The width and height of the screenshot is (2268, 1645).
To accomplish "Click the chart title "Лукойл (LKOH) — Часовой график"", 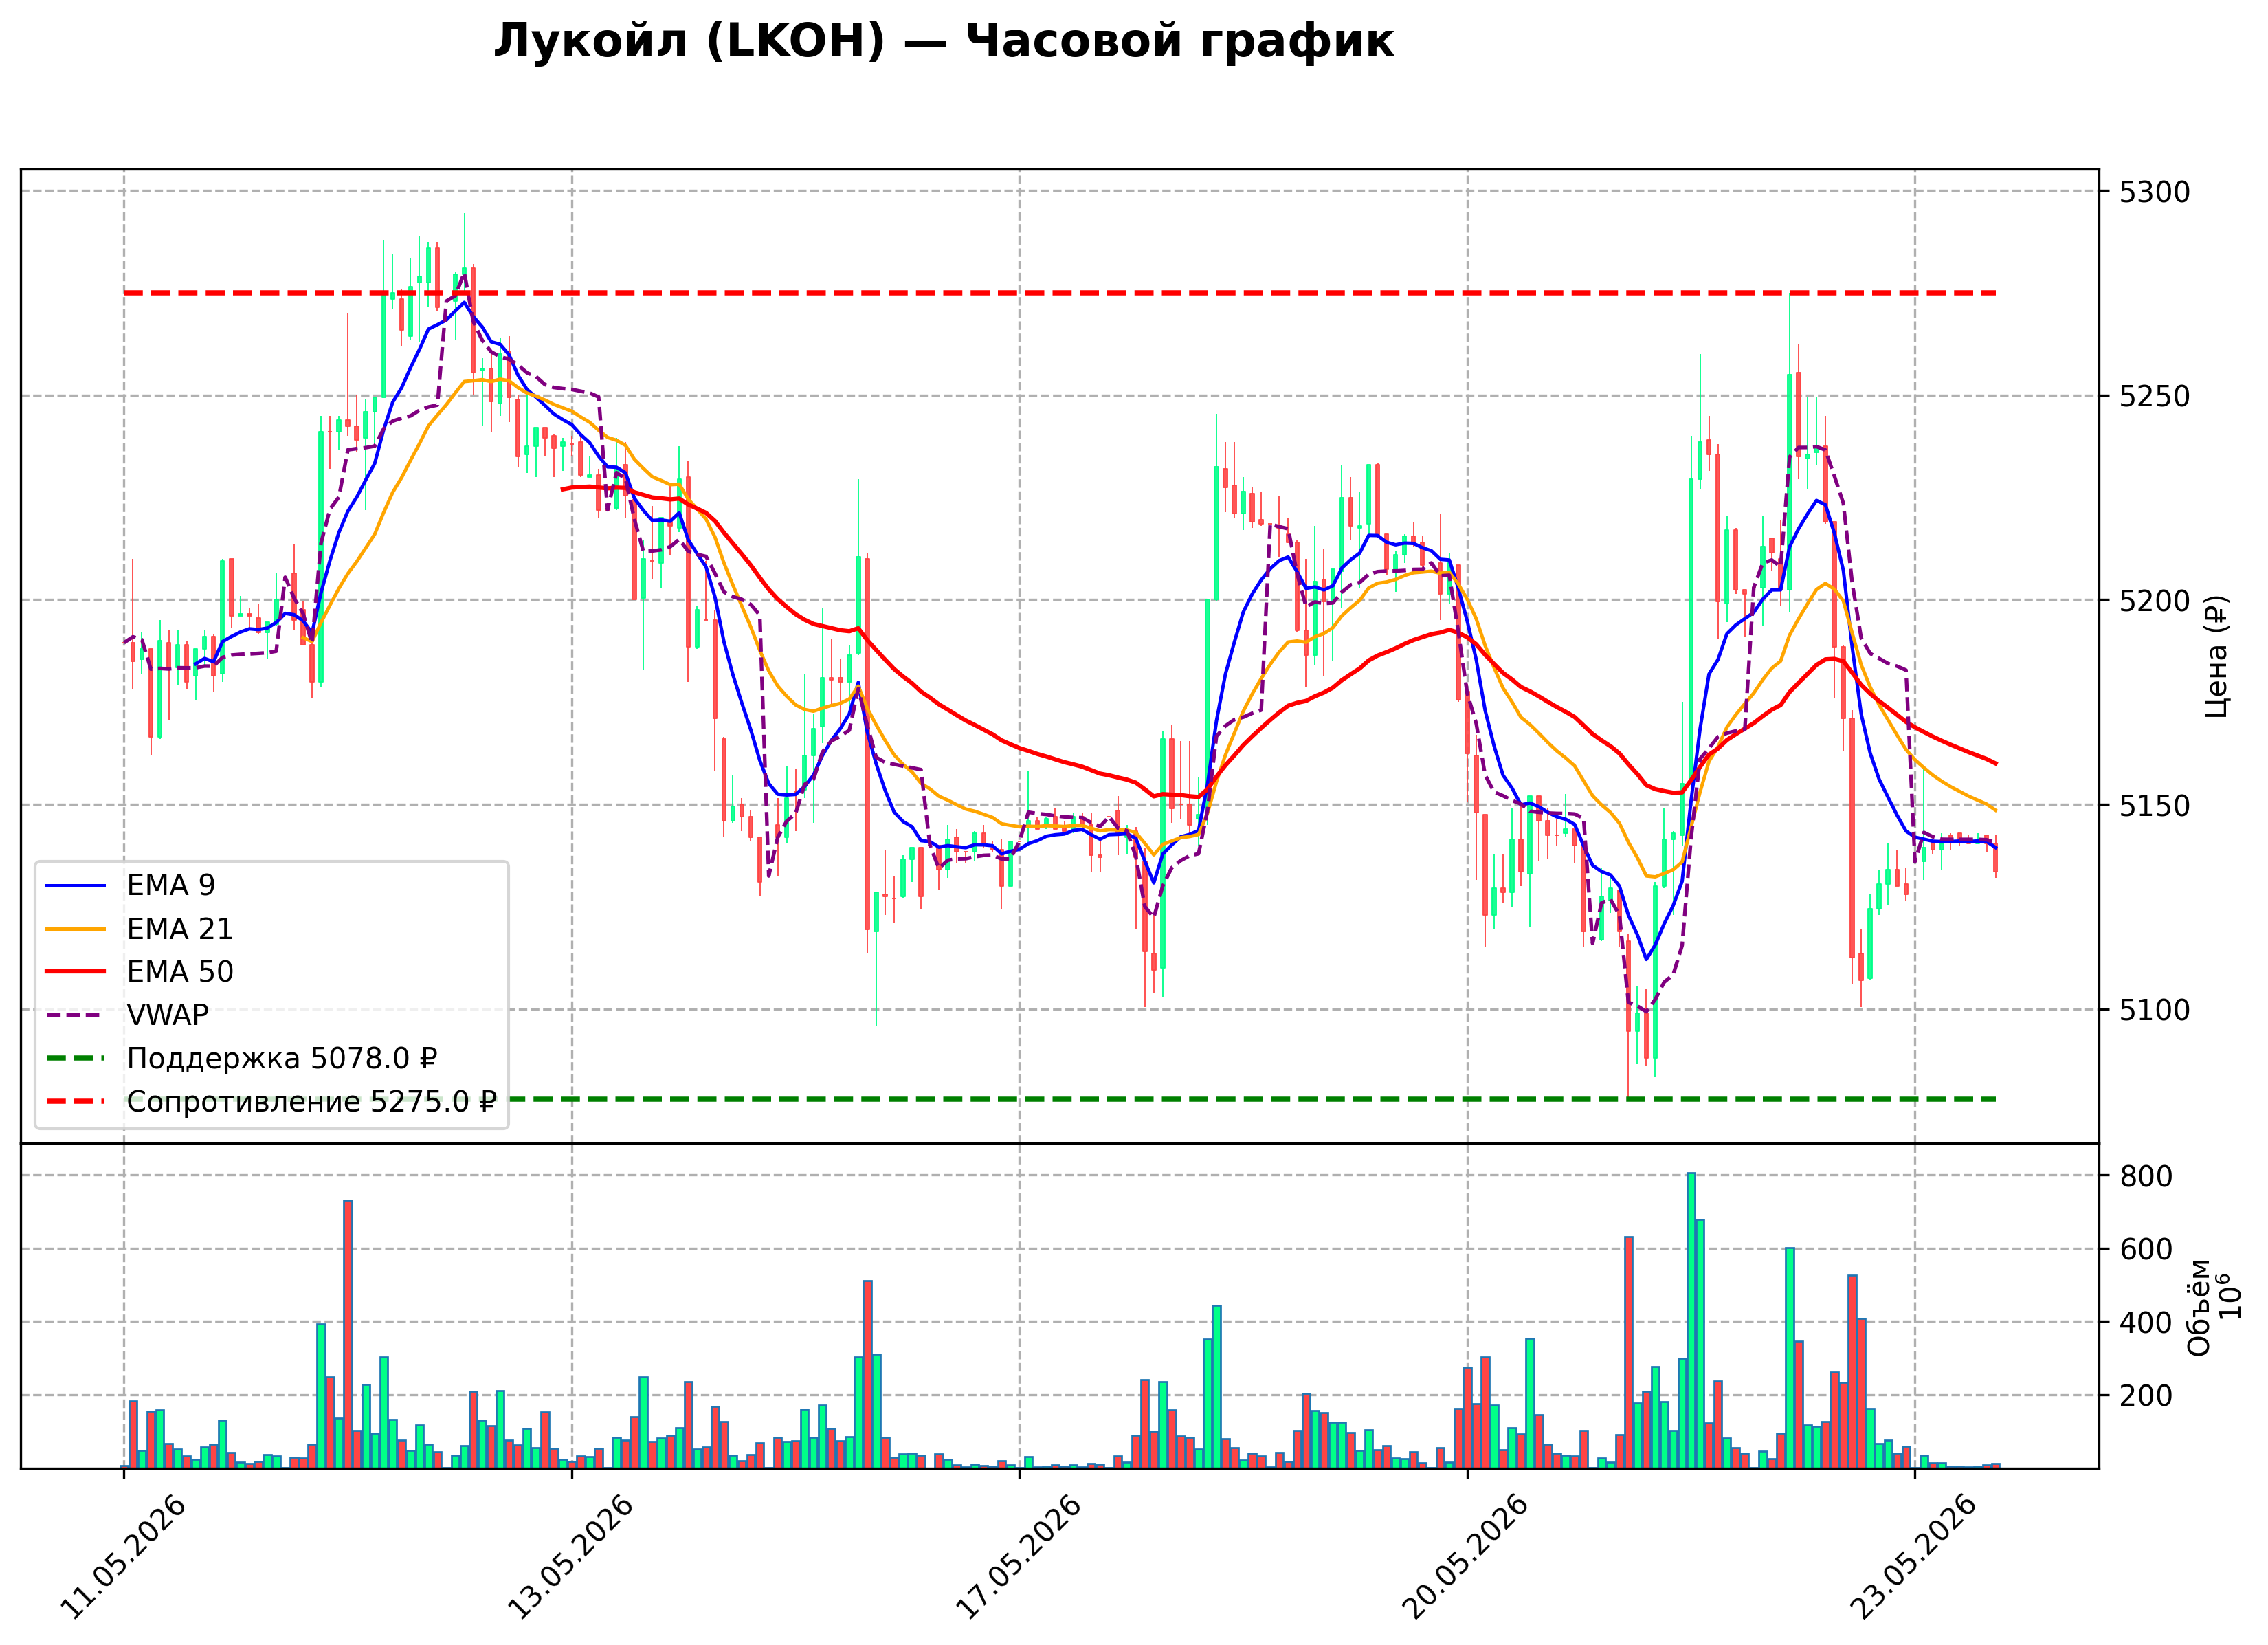I will (943, 42).
